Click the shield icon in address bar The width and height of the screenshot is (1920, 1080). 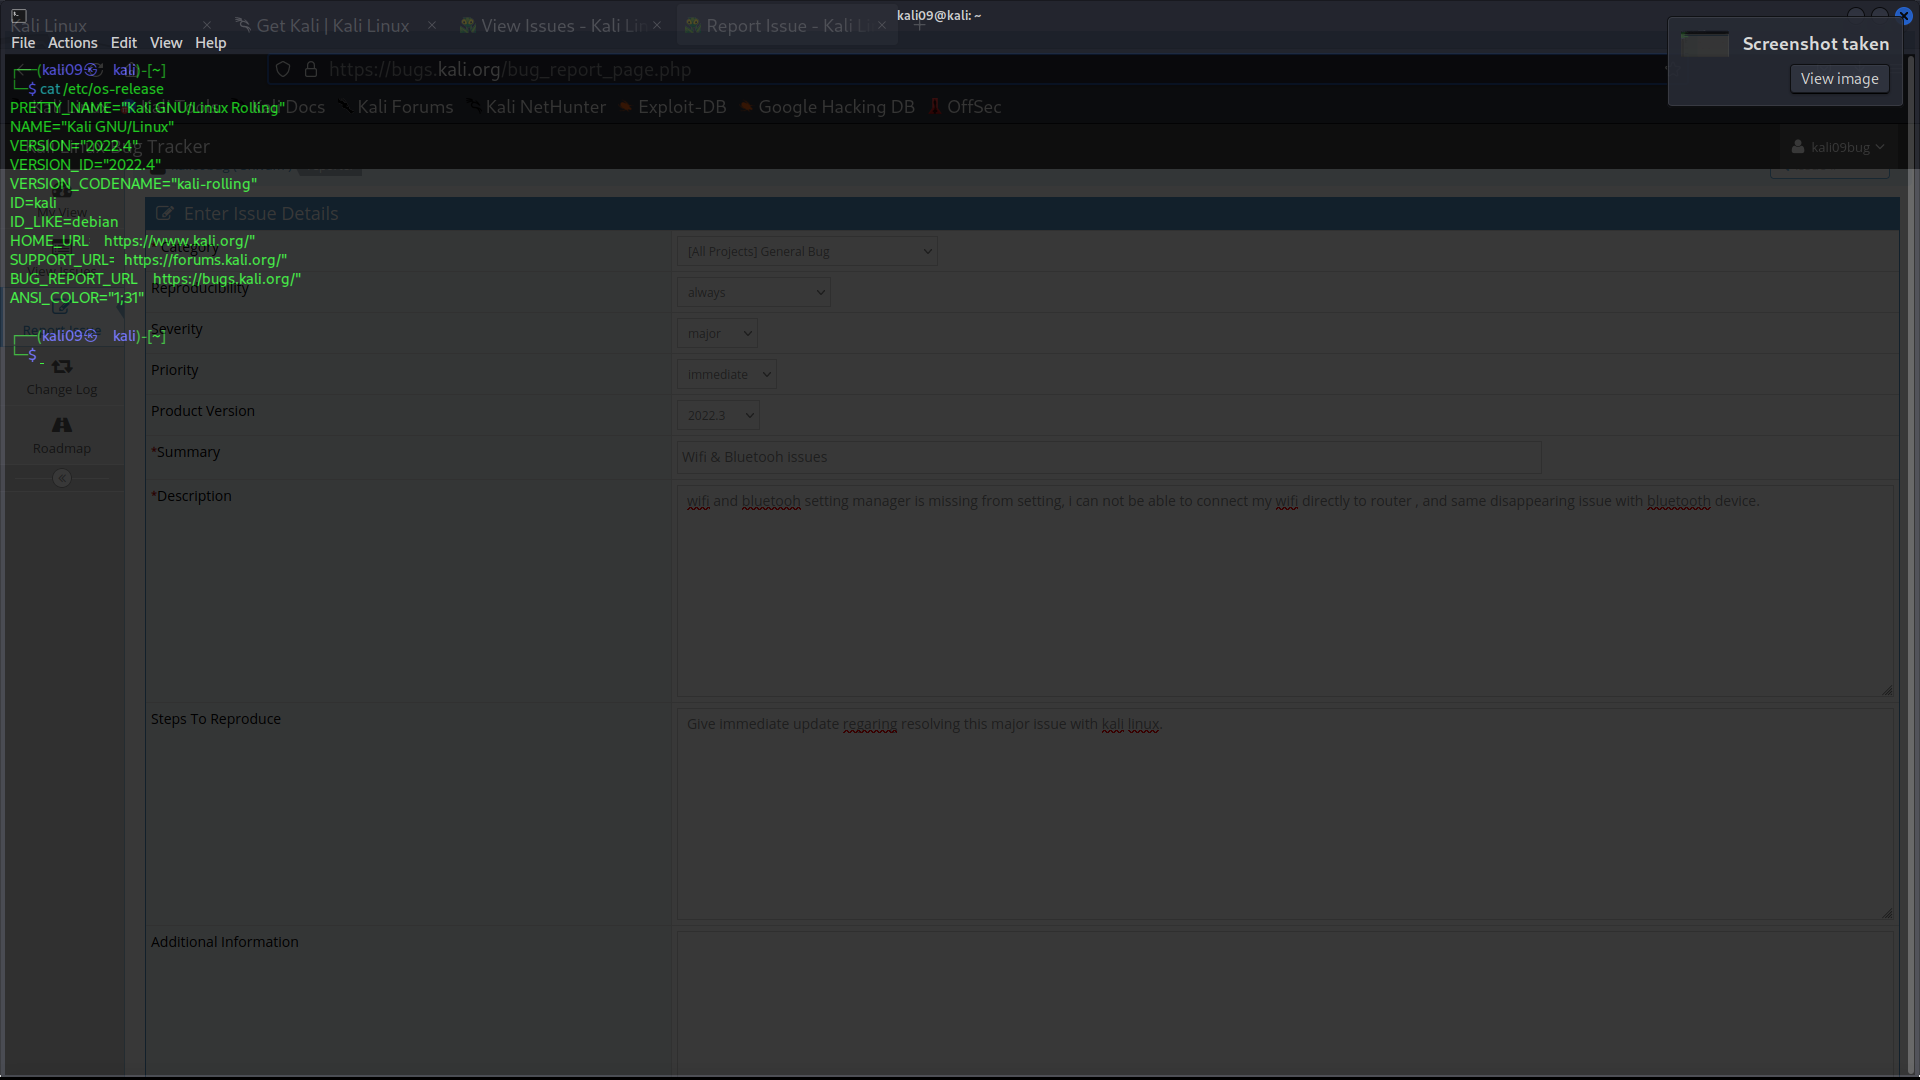tap(283, 69)
